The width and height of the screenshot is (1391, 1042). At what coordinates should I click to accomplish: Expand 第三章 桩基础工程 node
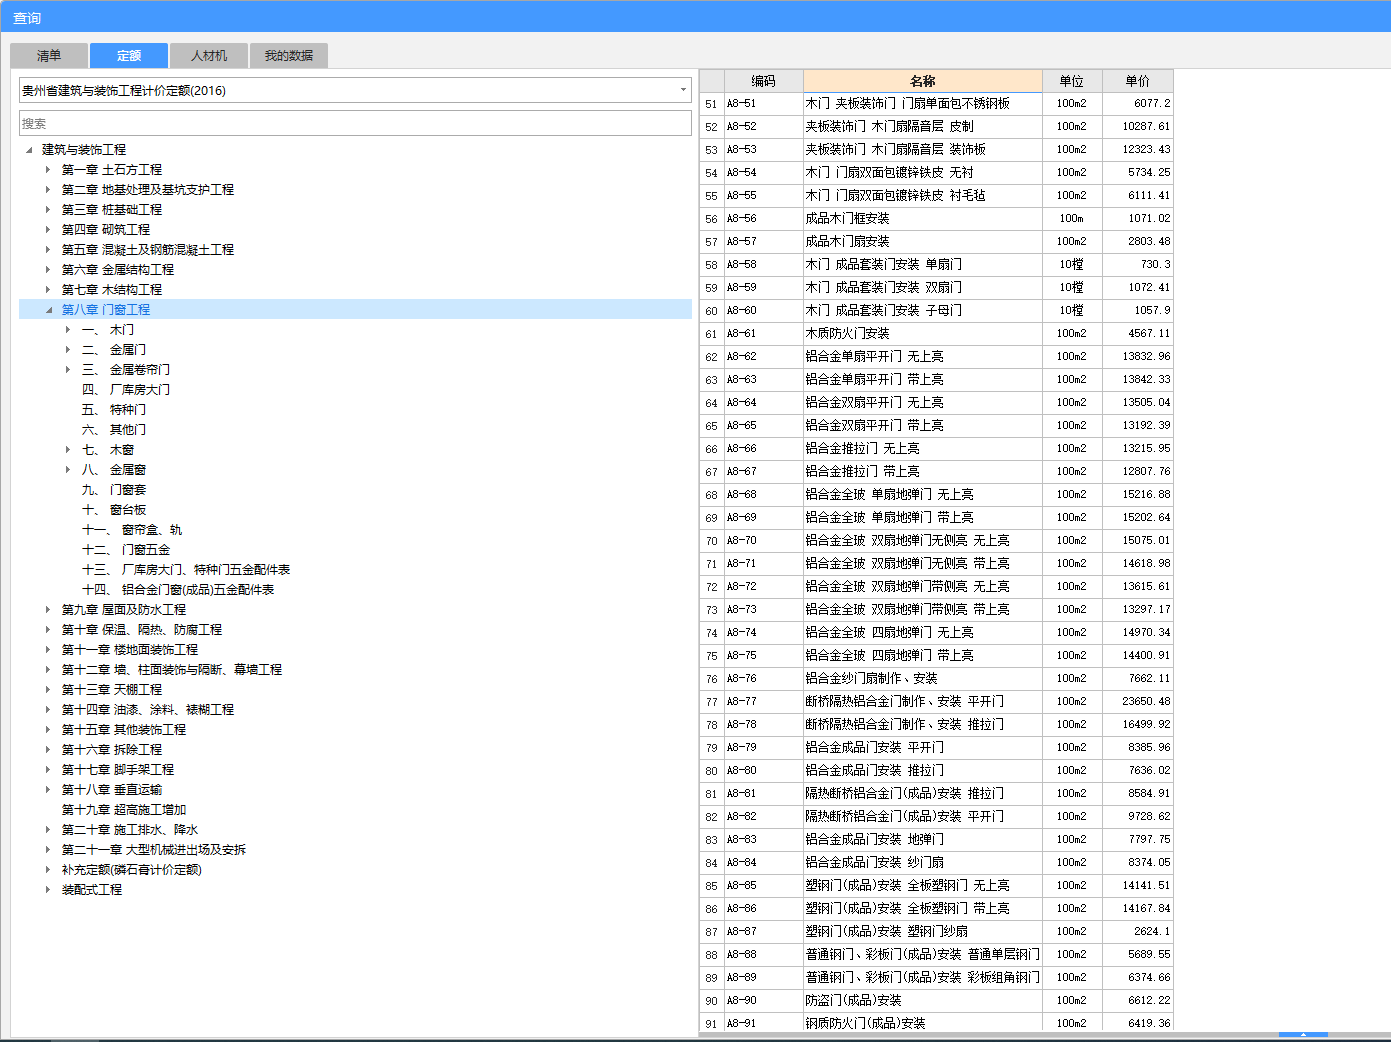pyautogui.click(x=48, y=210)
